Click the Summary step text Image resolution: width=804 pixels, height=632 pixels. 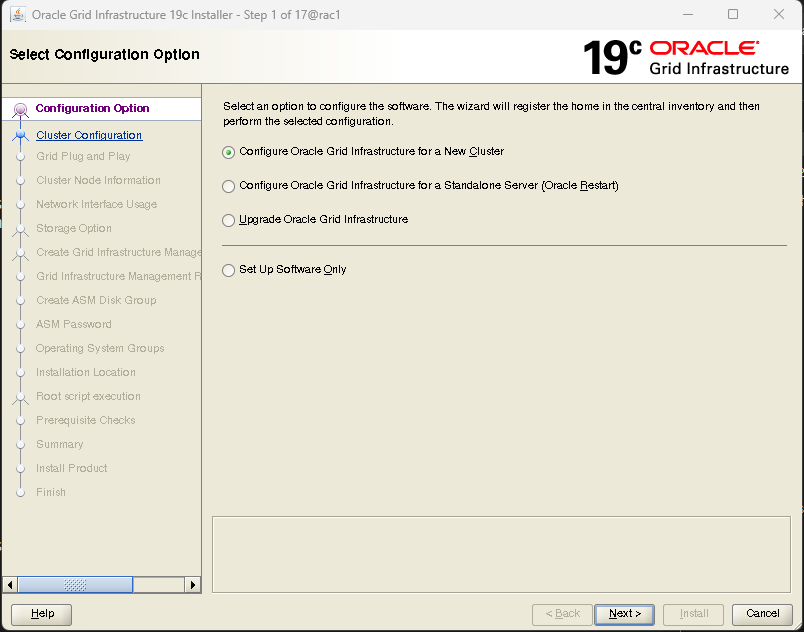click(x=59, y=444)
